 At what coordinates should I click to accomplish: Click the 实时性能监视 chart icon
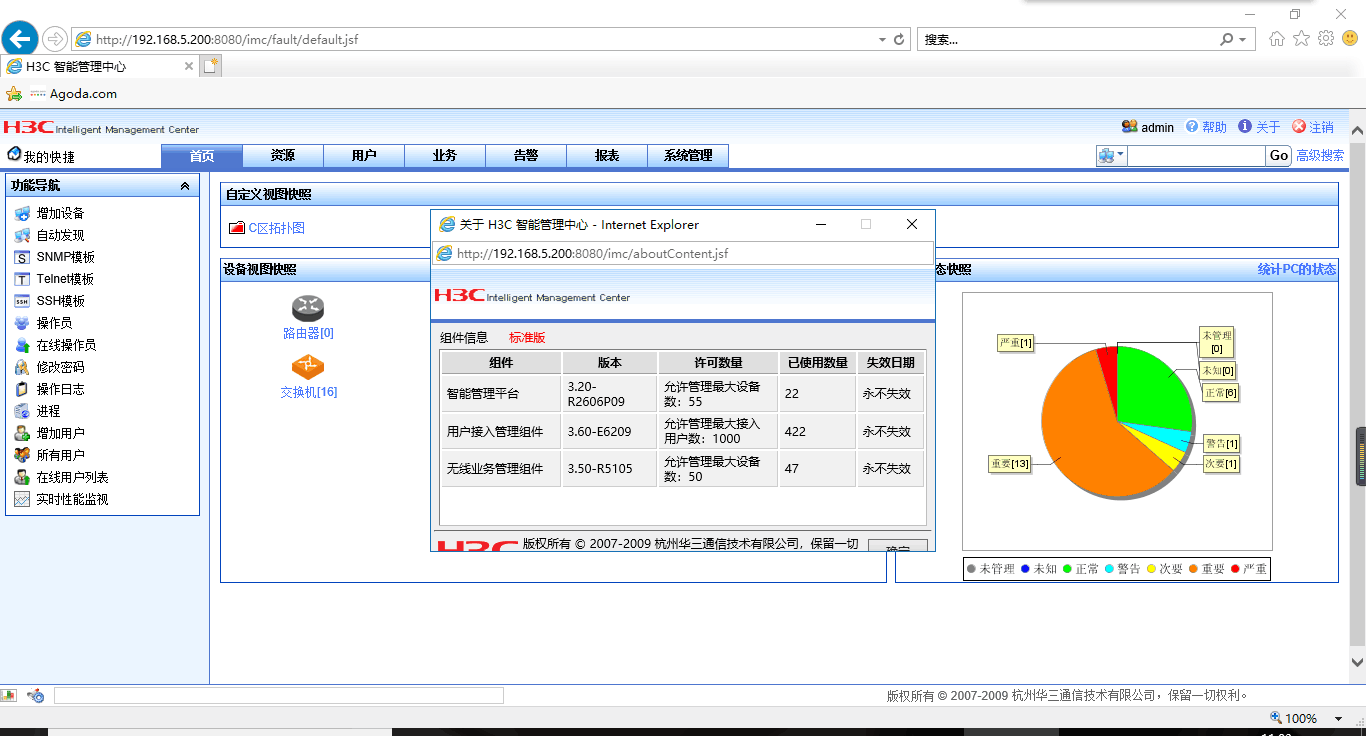22,499
